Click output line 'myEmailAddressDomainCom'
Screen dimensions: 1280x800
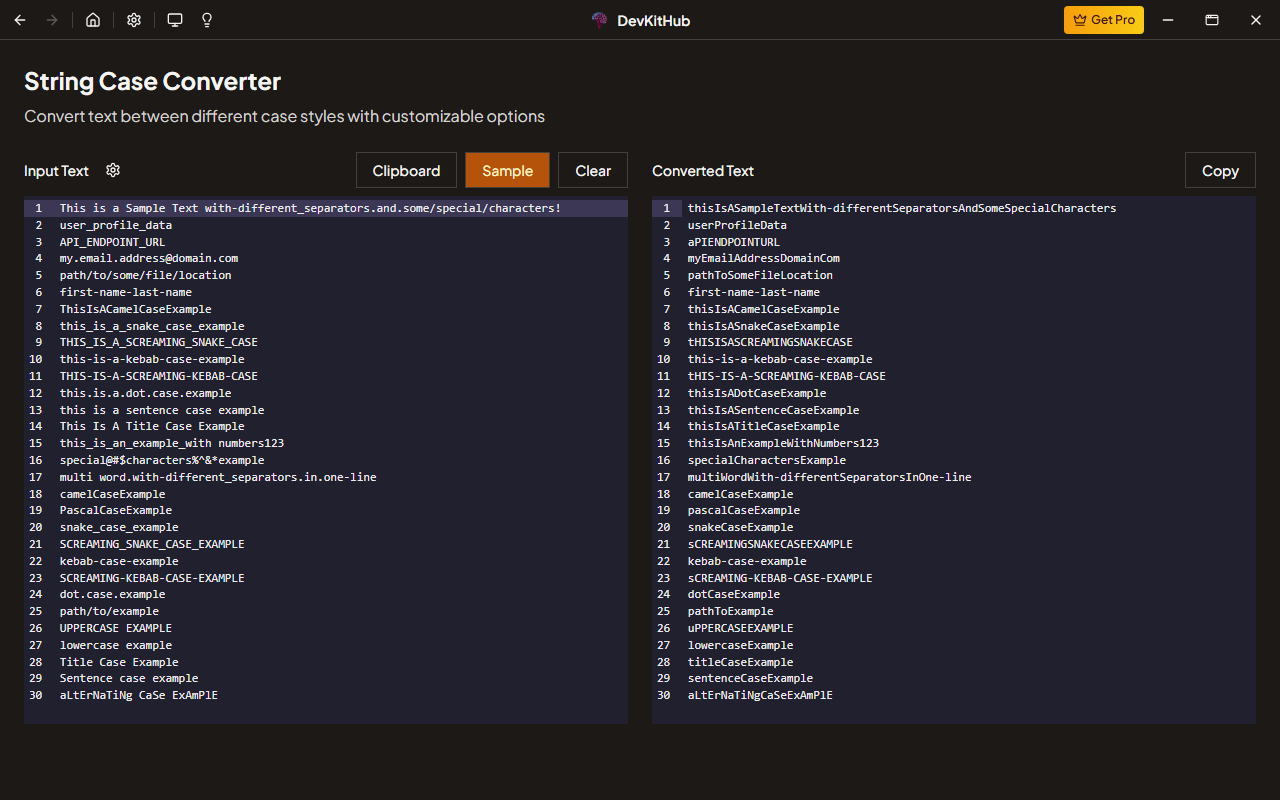point(764,258)
